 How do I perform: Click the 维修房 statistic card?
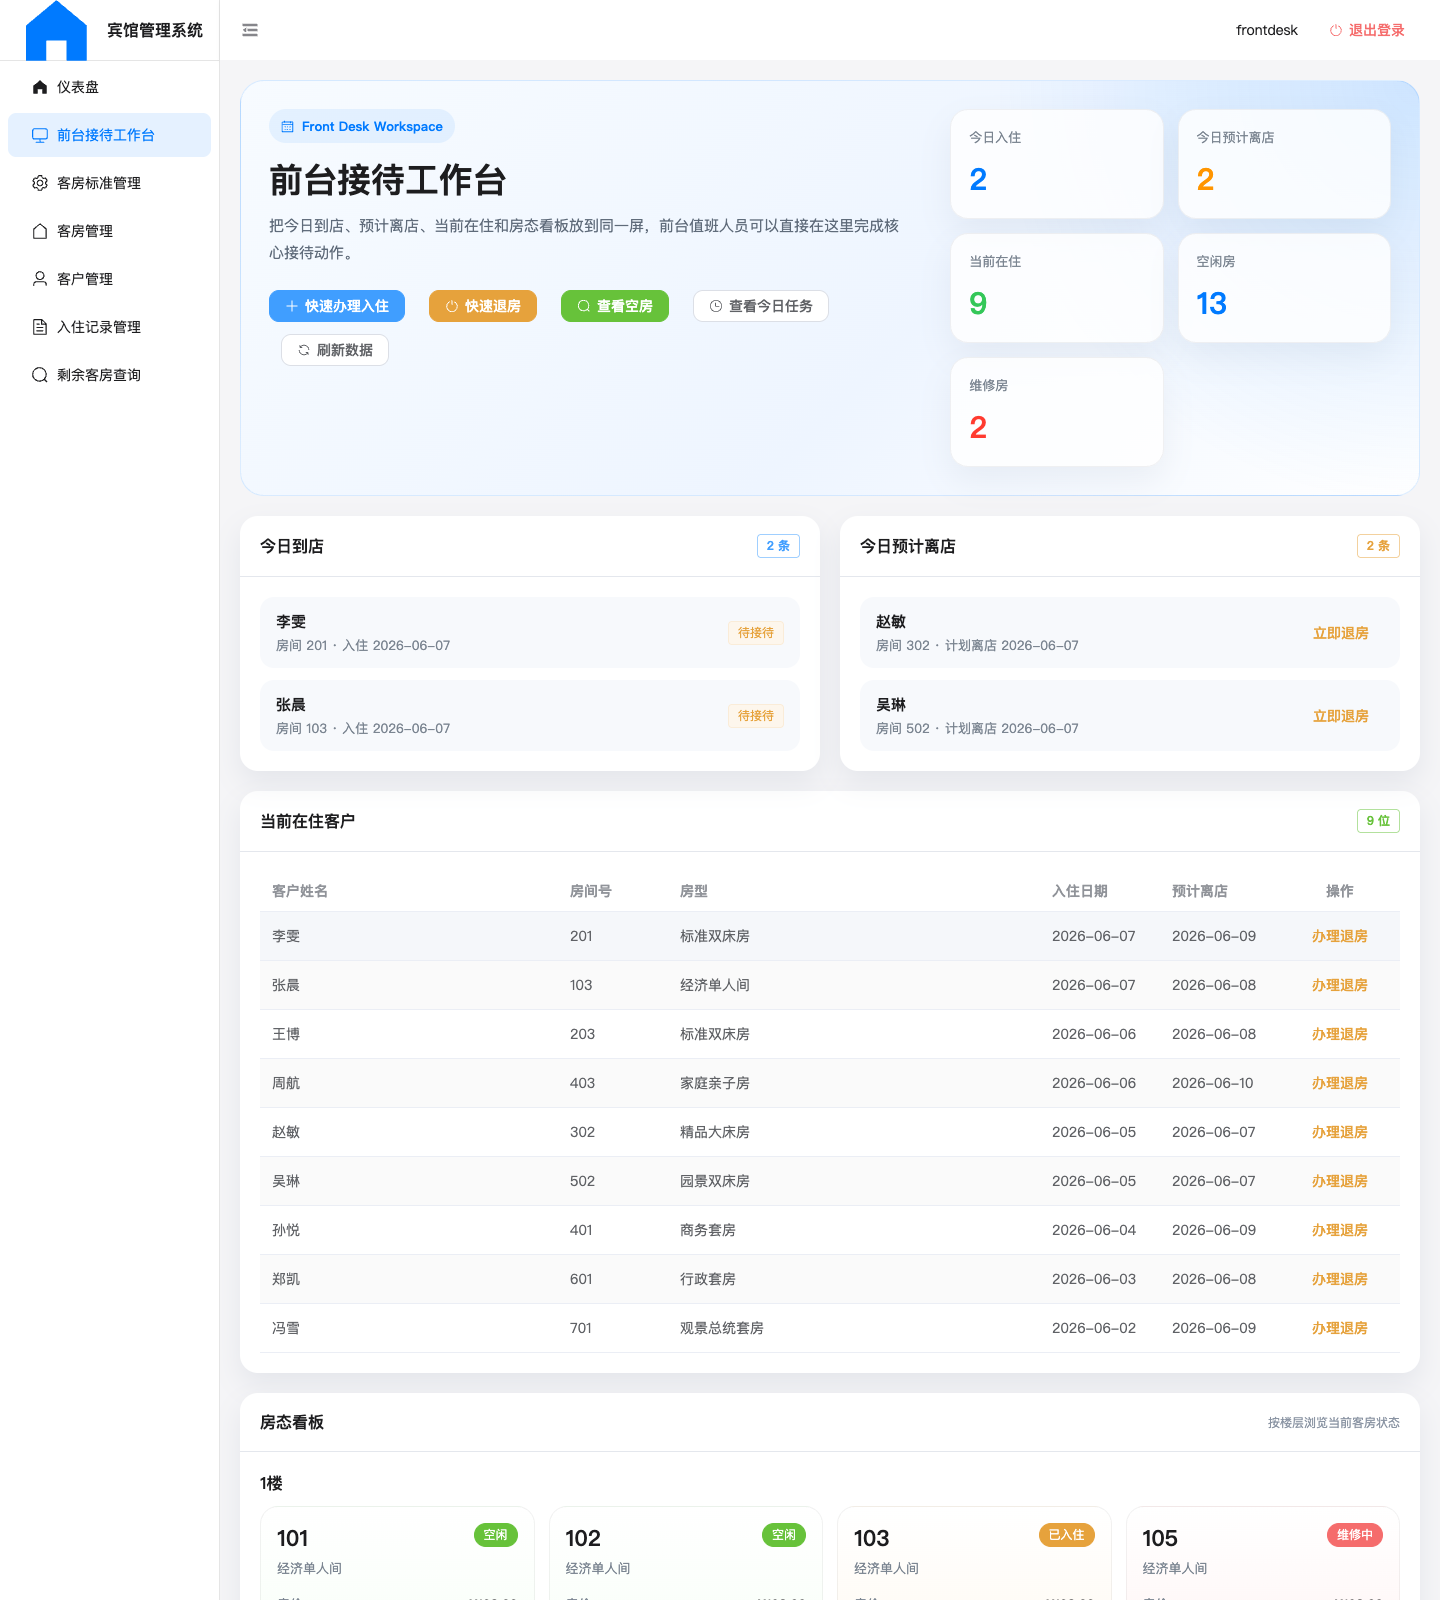click(x=1057, y=412)
